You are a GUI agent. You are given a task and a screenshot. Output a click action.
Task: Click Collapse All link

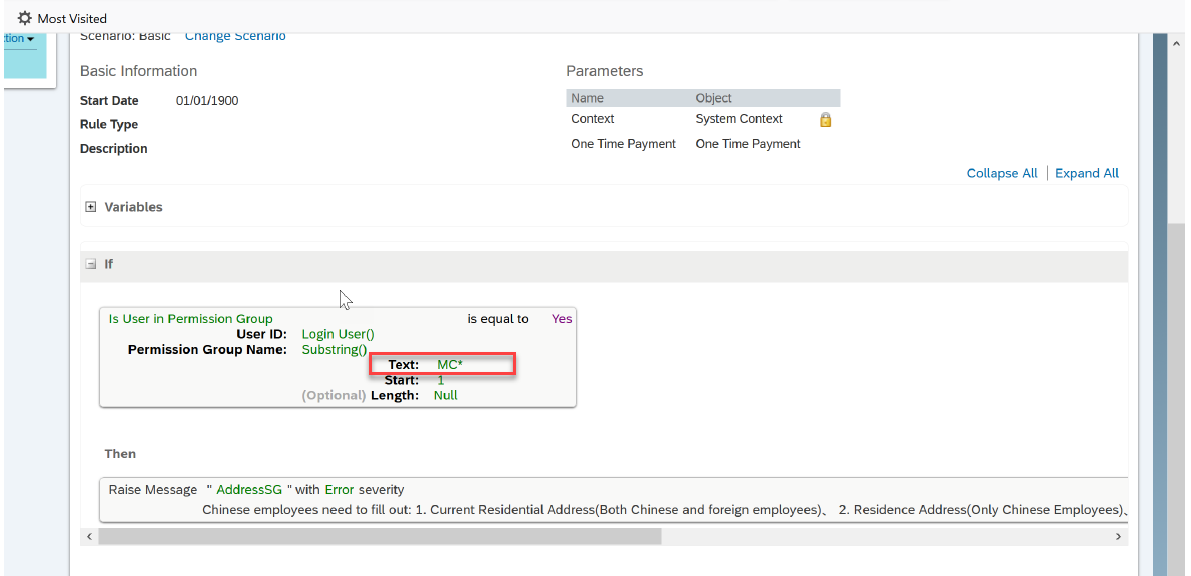point(1002,173)
